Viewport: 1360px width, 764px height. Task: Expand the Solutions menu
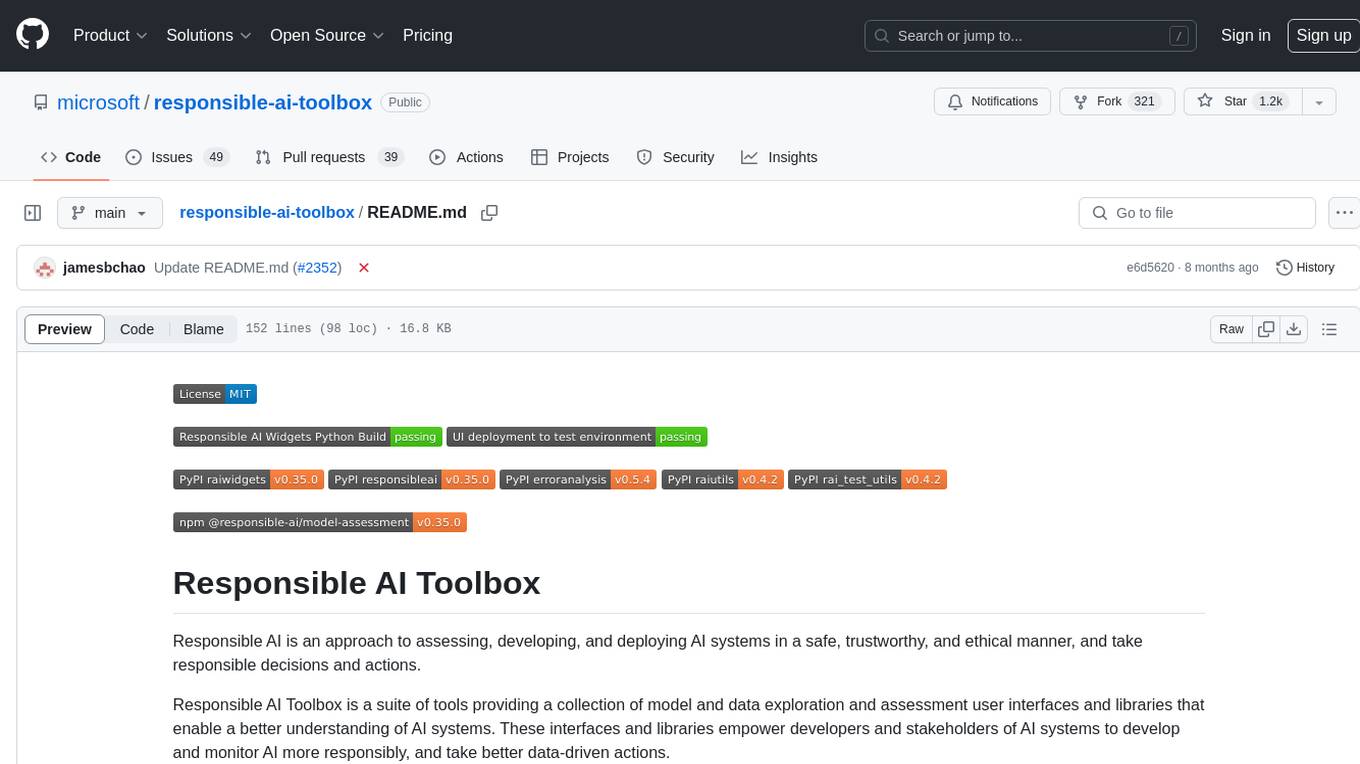(209, 35)
